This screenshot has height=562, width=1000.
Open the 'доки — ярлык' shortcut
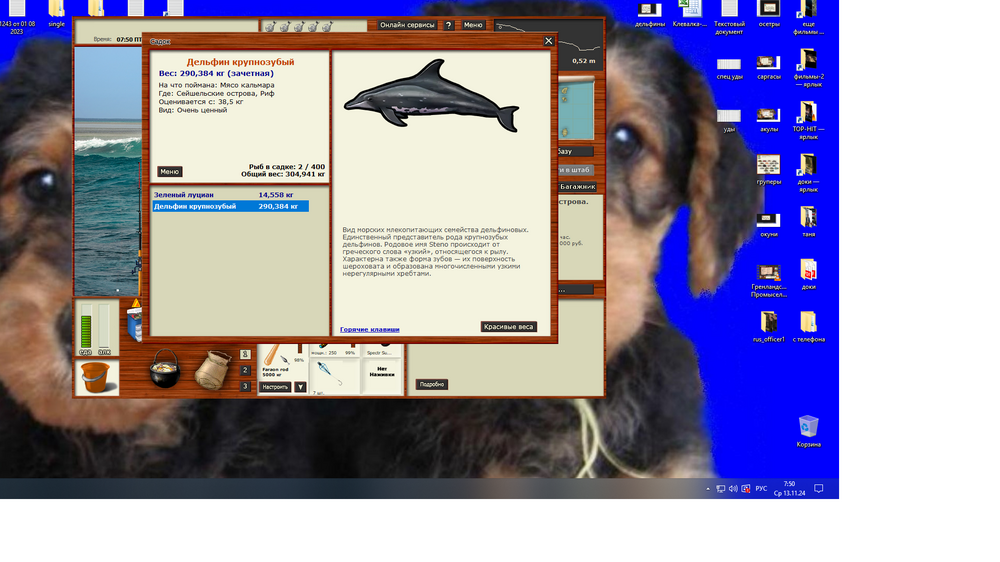pyautogui.click(x=808, y=174)
